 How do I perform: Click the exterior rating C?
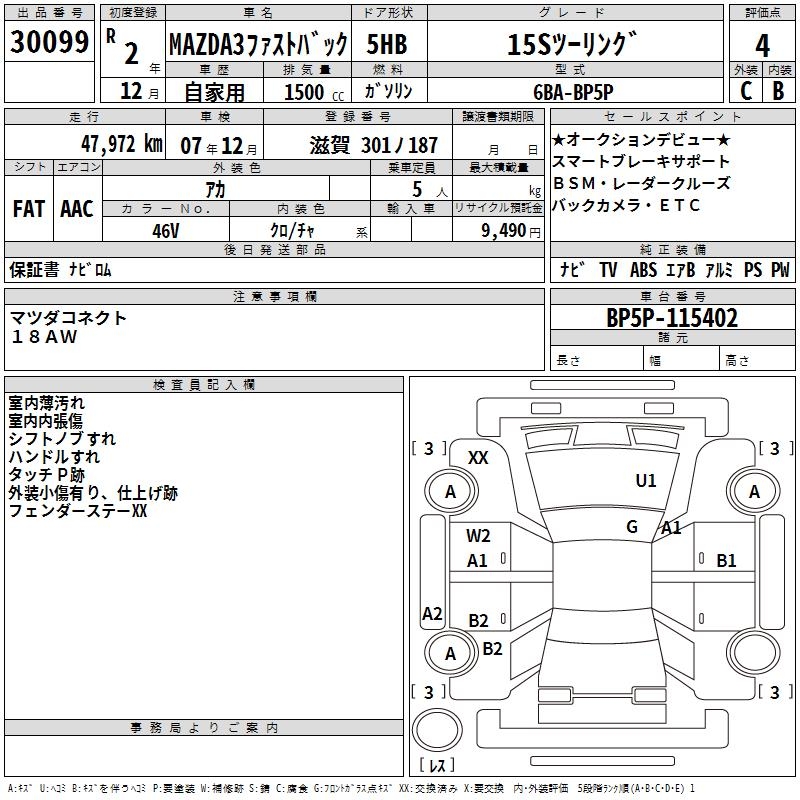(746, 91)
